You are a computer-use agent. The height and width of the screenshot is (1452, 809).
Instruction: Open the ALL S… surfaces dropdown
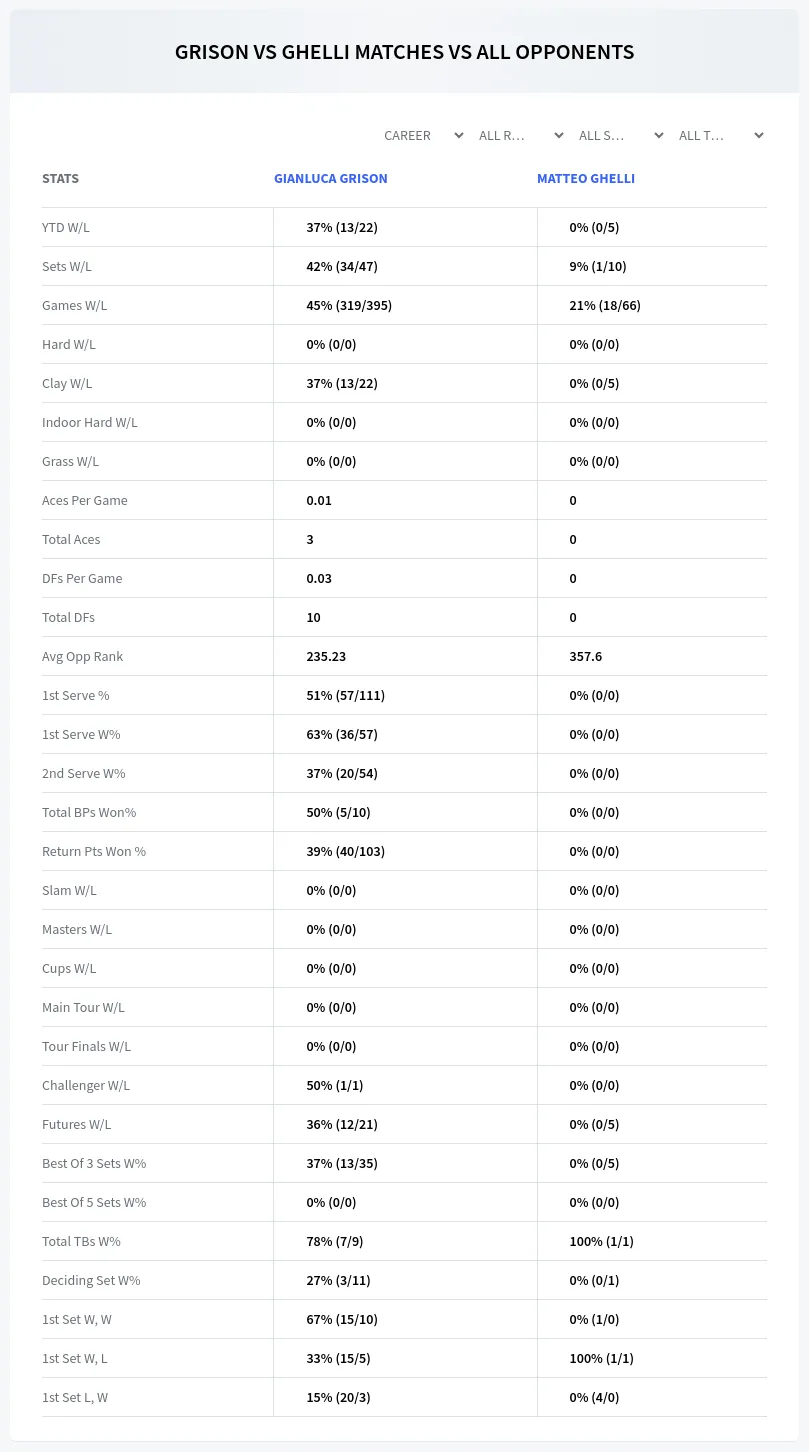click(619, 135)
